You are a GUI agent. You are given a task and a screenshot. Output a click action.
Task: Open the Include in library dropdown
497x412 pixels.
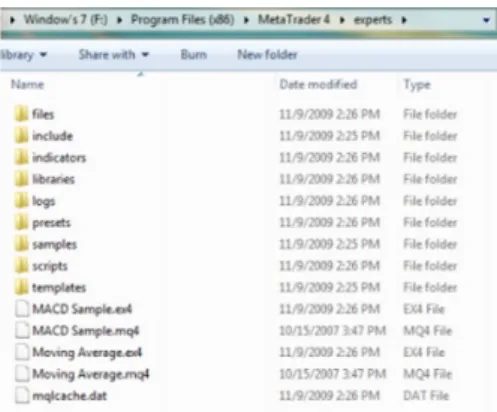point(23,55)
